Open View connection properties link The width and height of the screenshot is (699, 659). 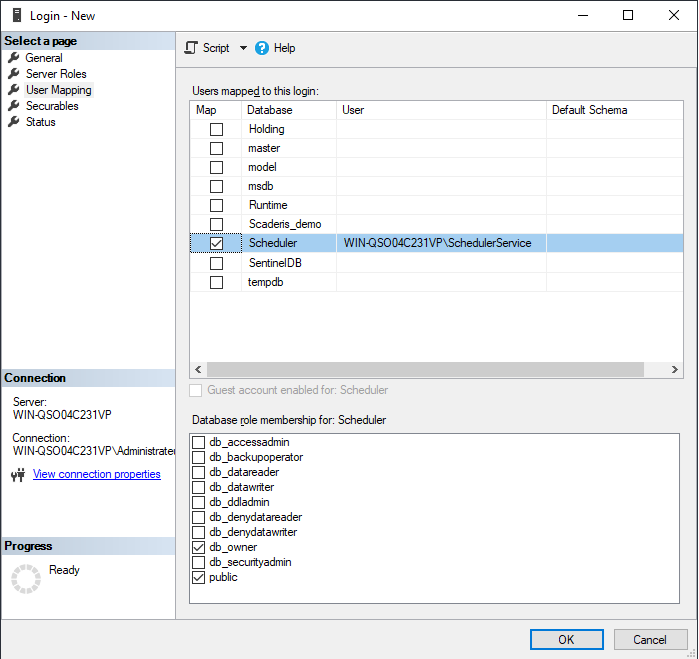coord(96,474)
